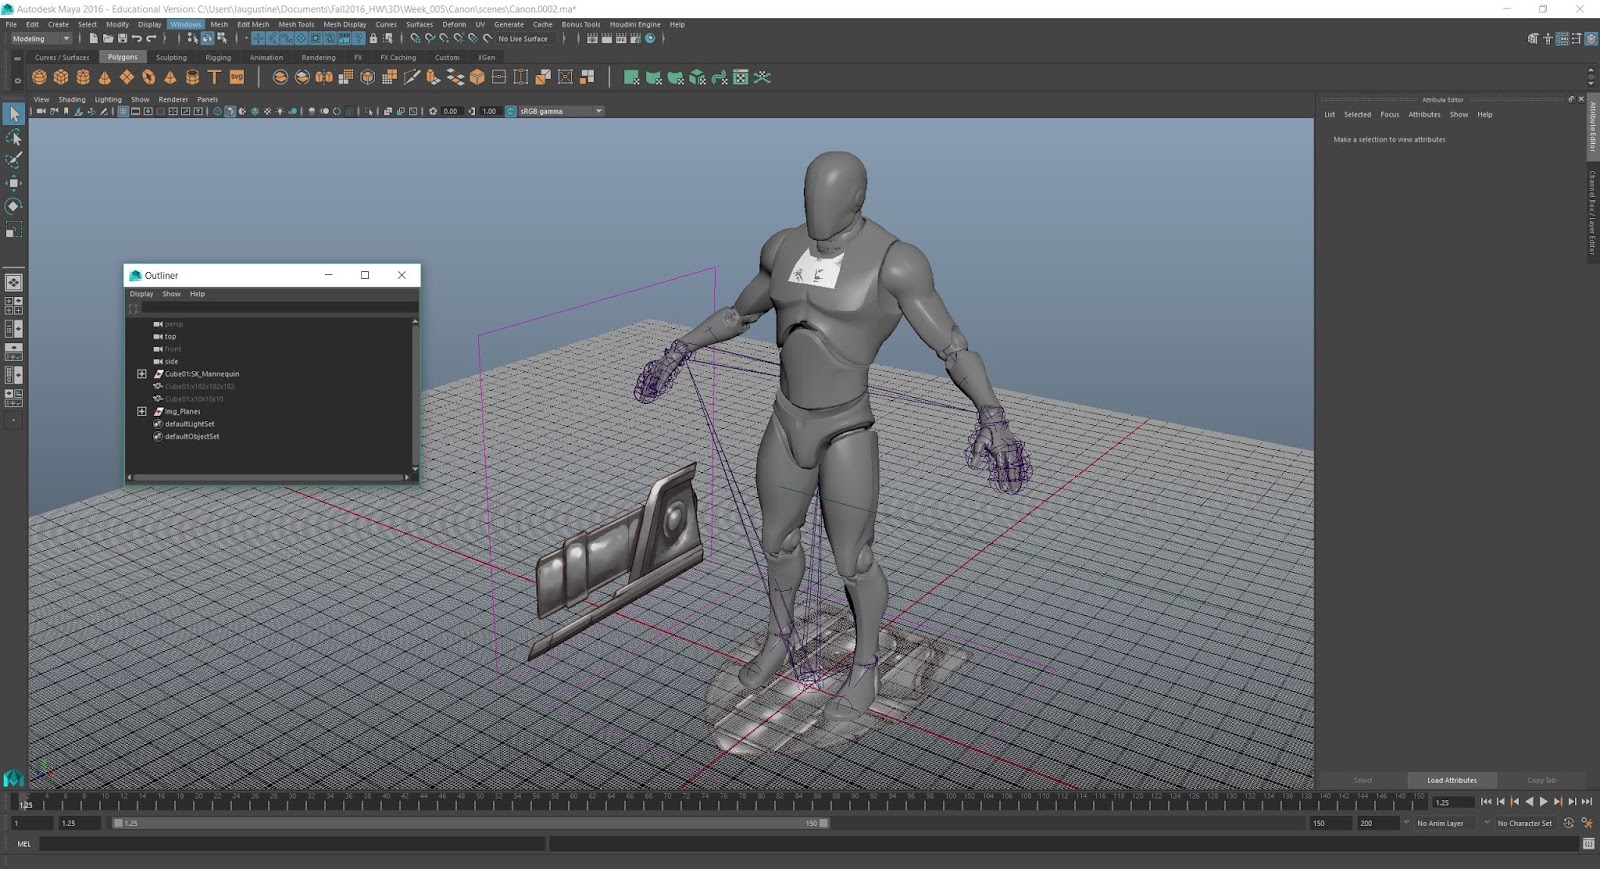Create a polygon pyramid from shelf
This screenshot has height=869, width=1600.
click(171, 77)
